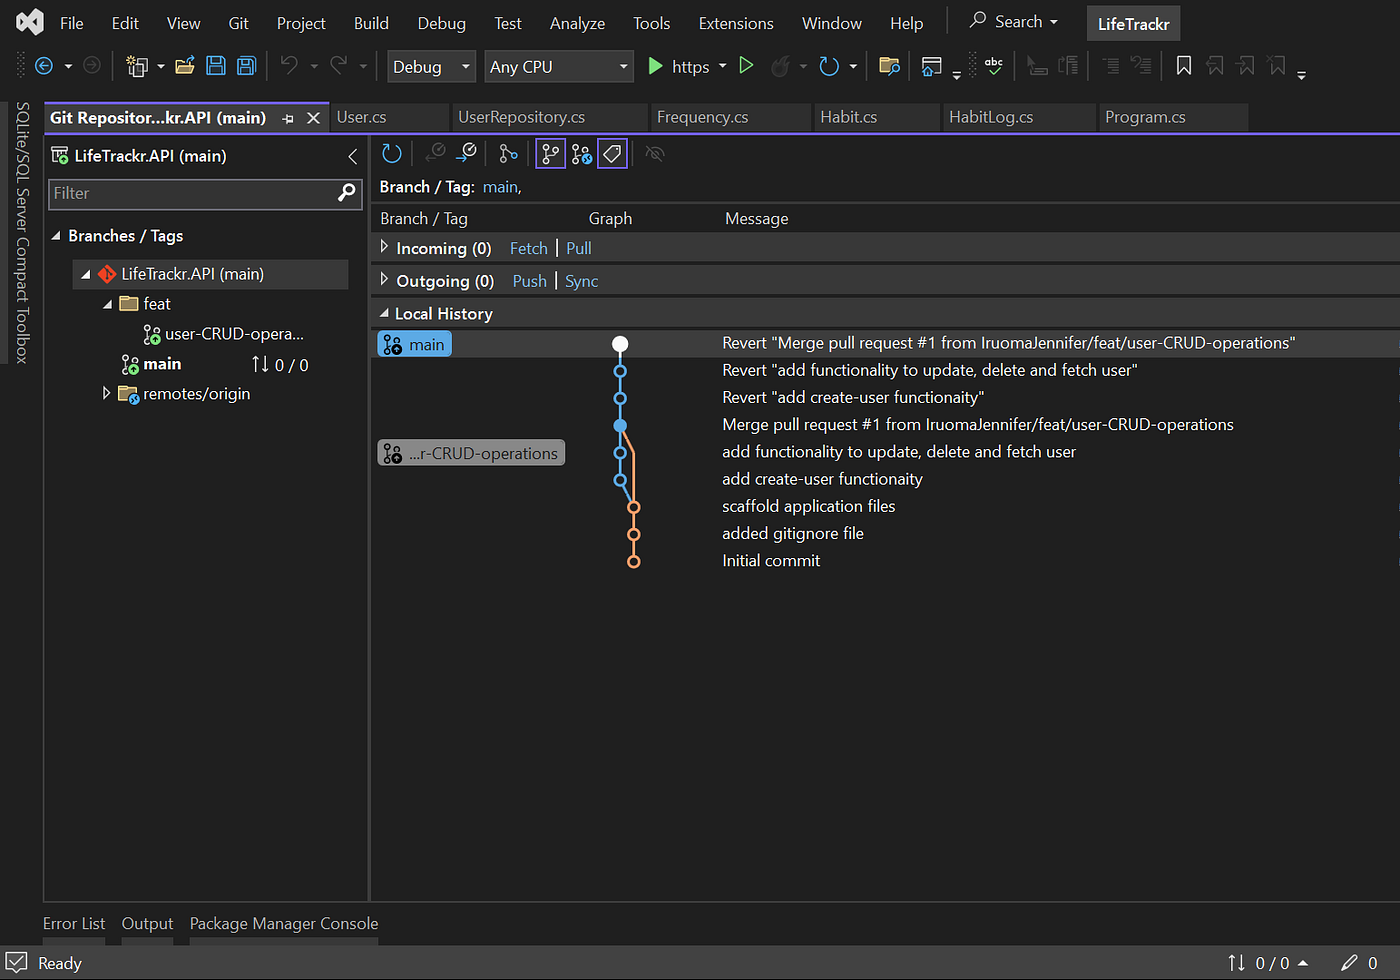This screenshot has height=980, width=1400.
Task: Open the Any CPU platform dropdown
Action: click(558, 67)
